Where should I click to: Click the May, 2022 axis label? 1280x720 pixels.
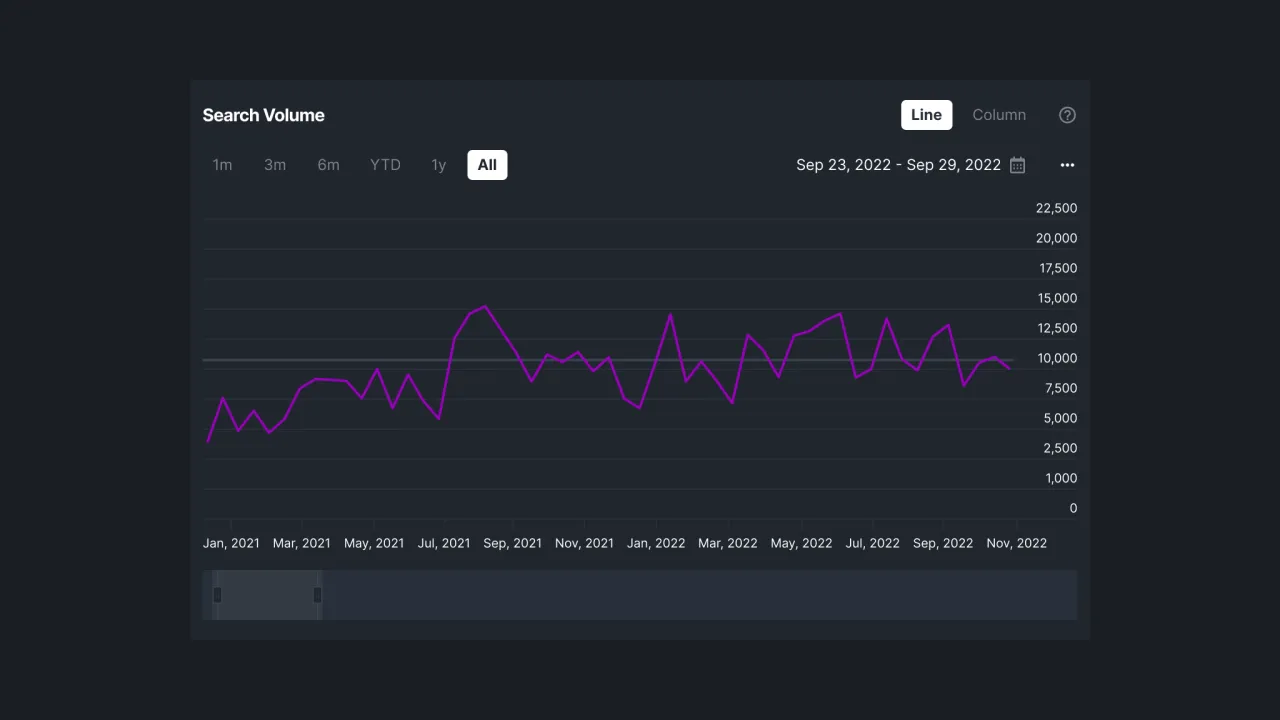tap(801, 543)
